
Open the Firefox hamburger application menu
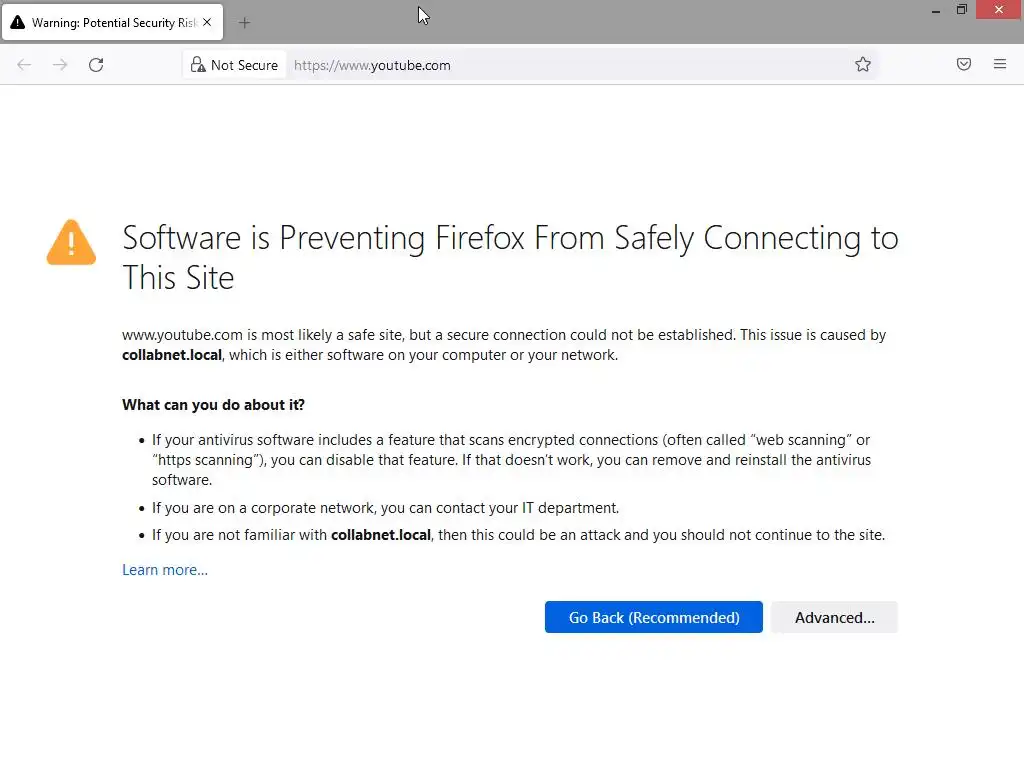tap(1000, 65)
